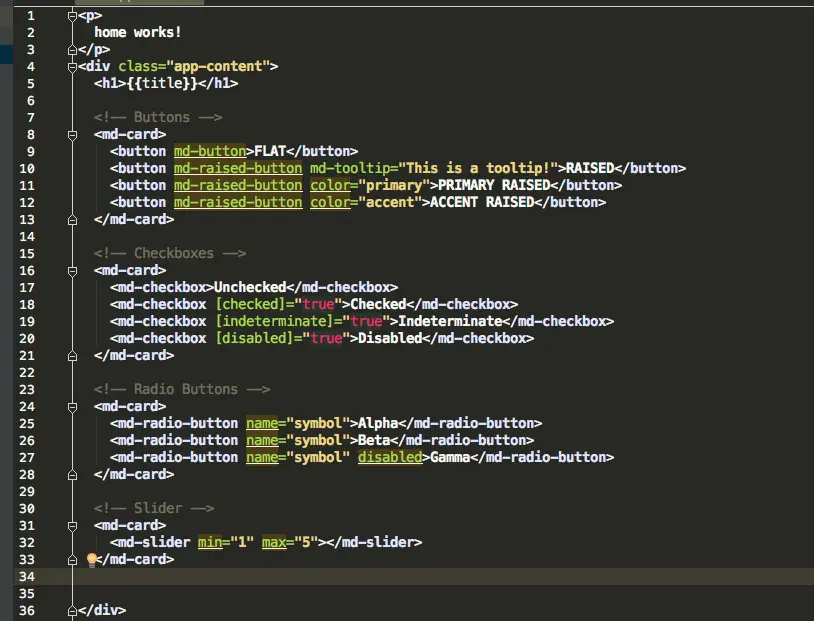Click the class="app-content" attribute
This screenshot has height=621, width=814.
[x=194, y=66]
